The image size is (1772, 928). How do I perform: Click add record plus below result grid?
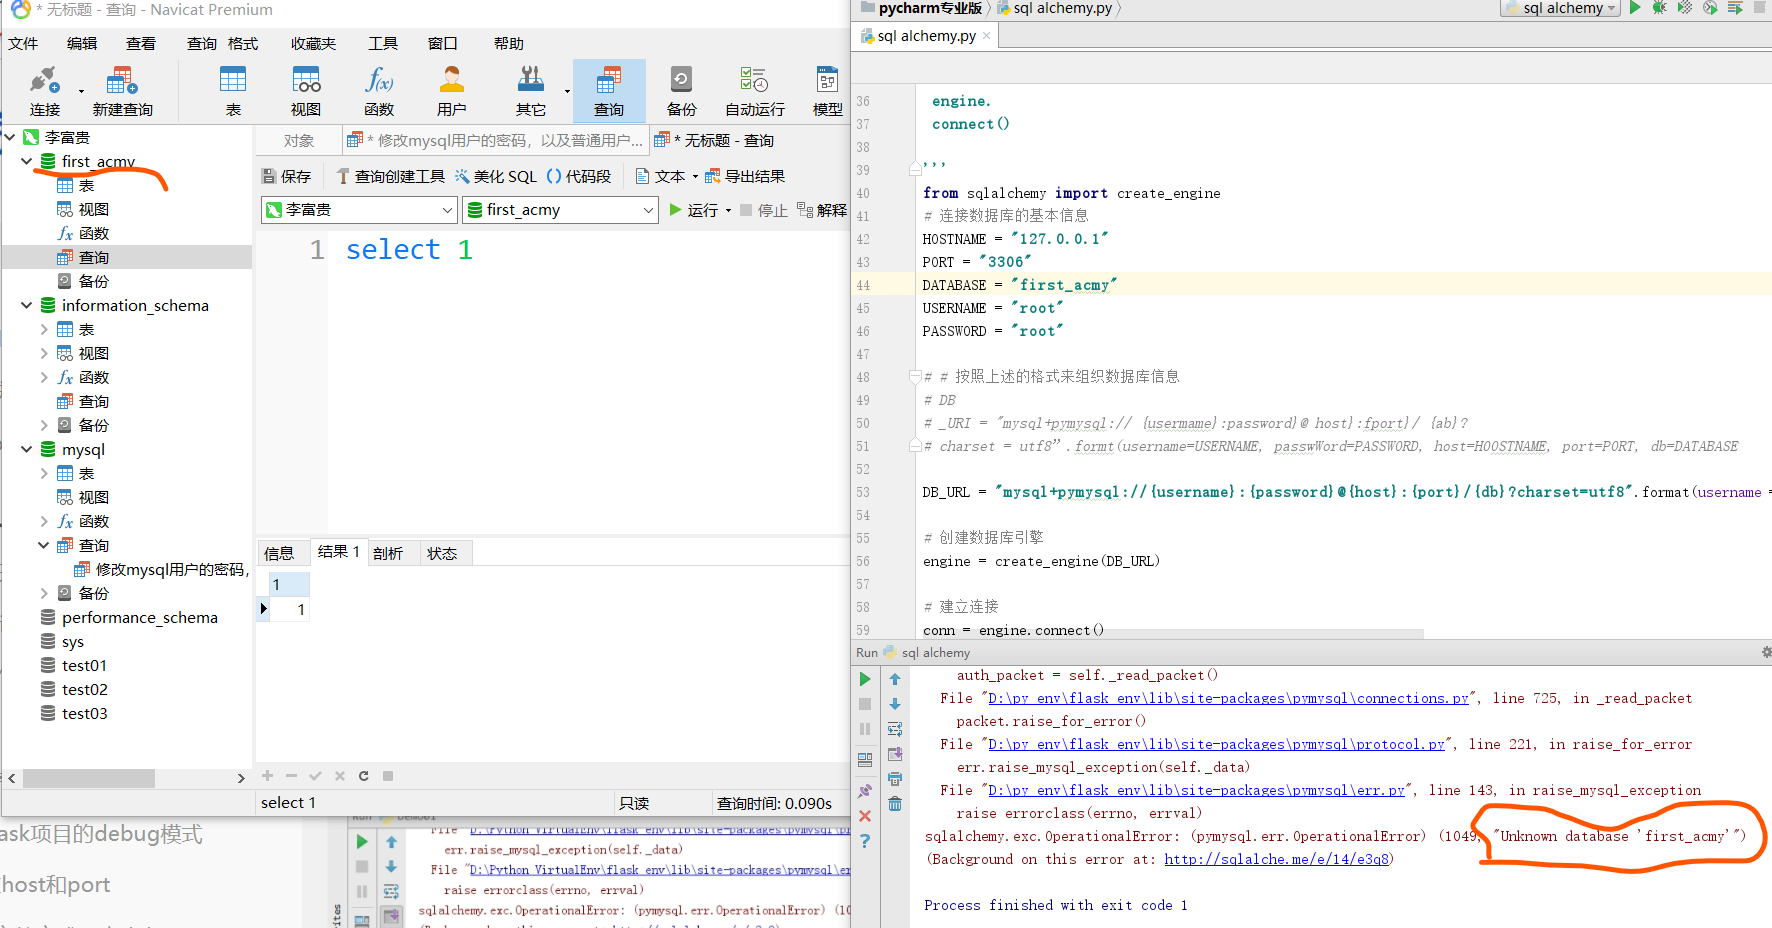[x=267, y=776]
